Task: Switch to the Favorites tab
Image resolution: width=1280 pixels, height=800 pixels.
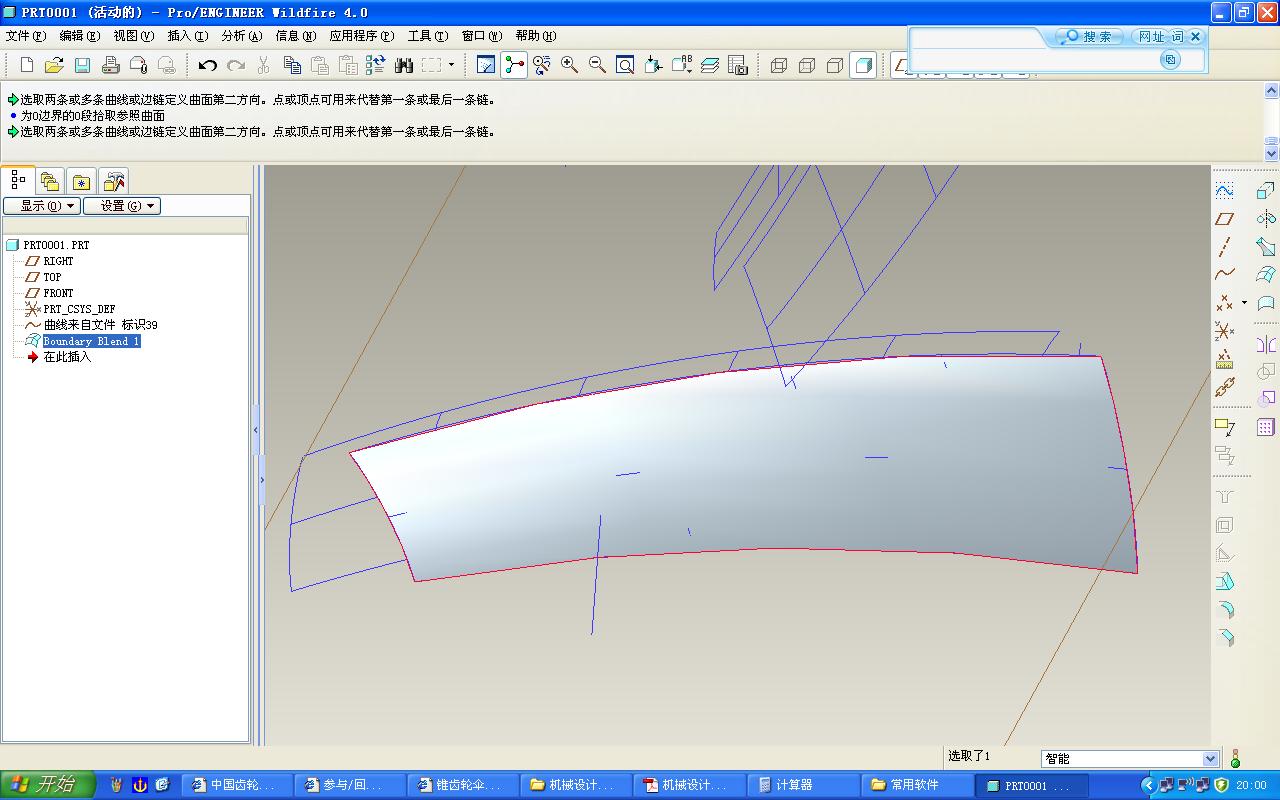Action: (82, 181)
